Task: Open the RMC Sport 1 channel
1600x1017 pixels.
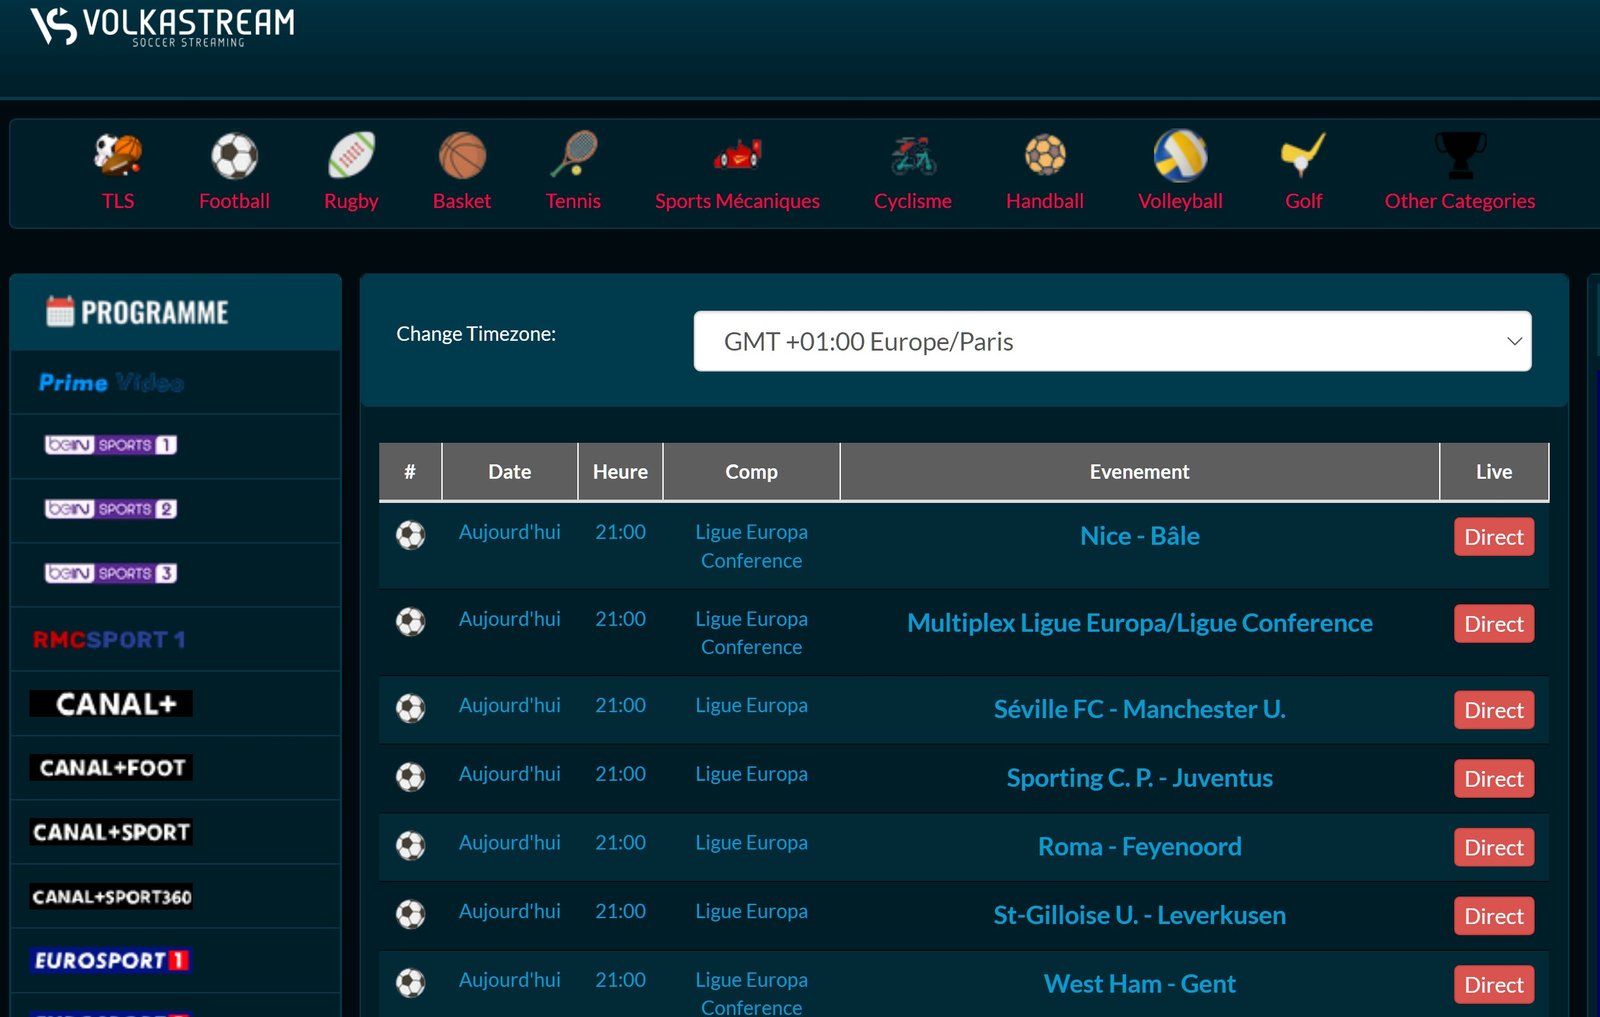Action: 109,640
